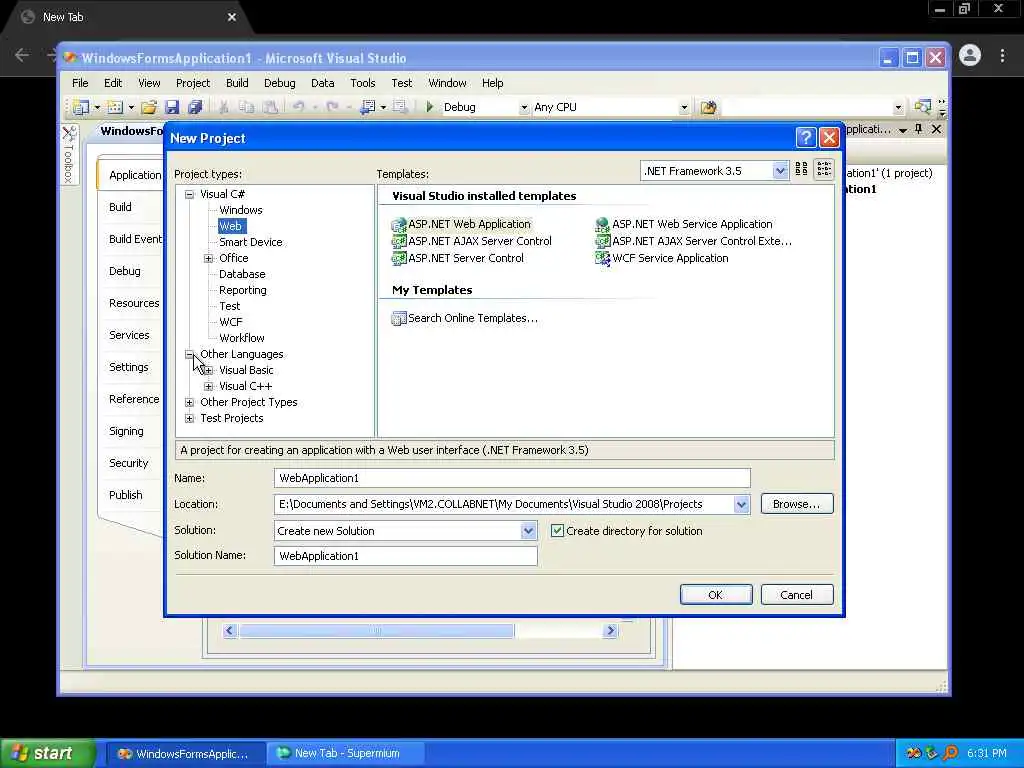Click the horizontal scrollbar thumb behind dialog
Screen dimensions: 1024x768
click(x=376, y=631)
